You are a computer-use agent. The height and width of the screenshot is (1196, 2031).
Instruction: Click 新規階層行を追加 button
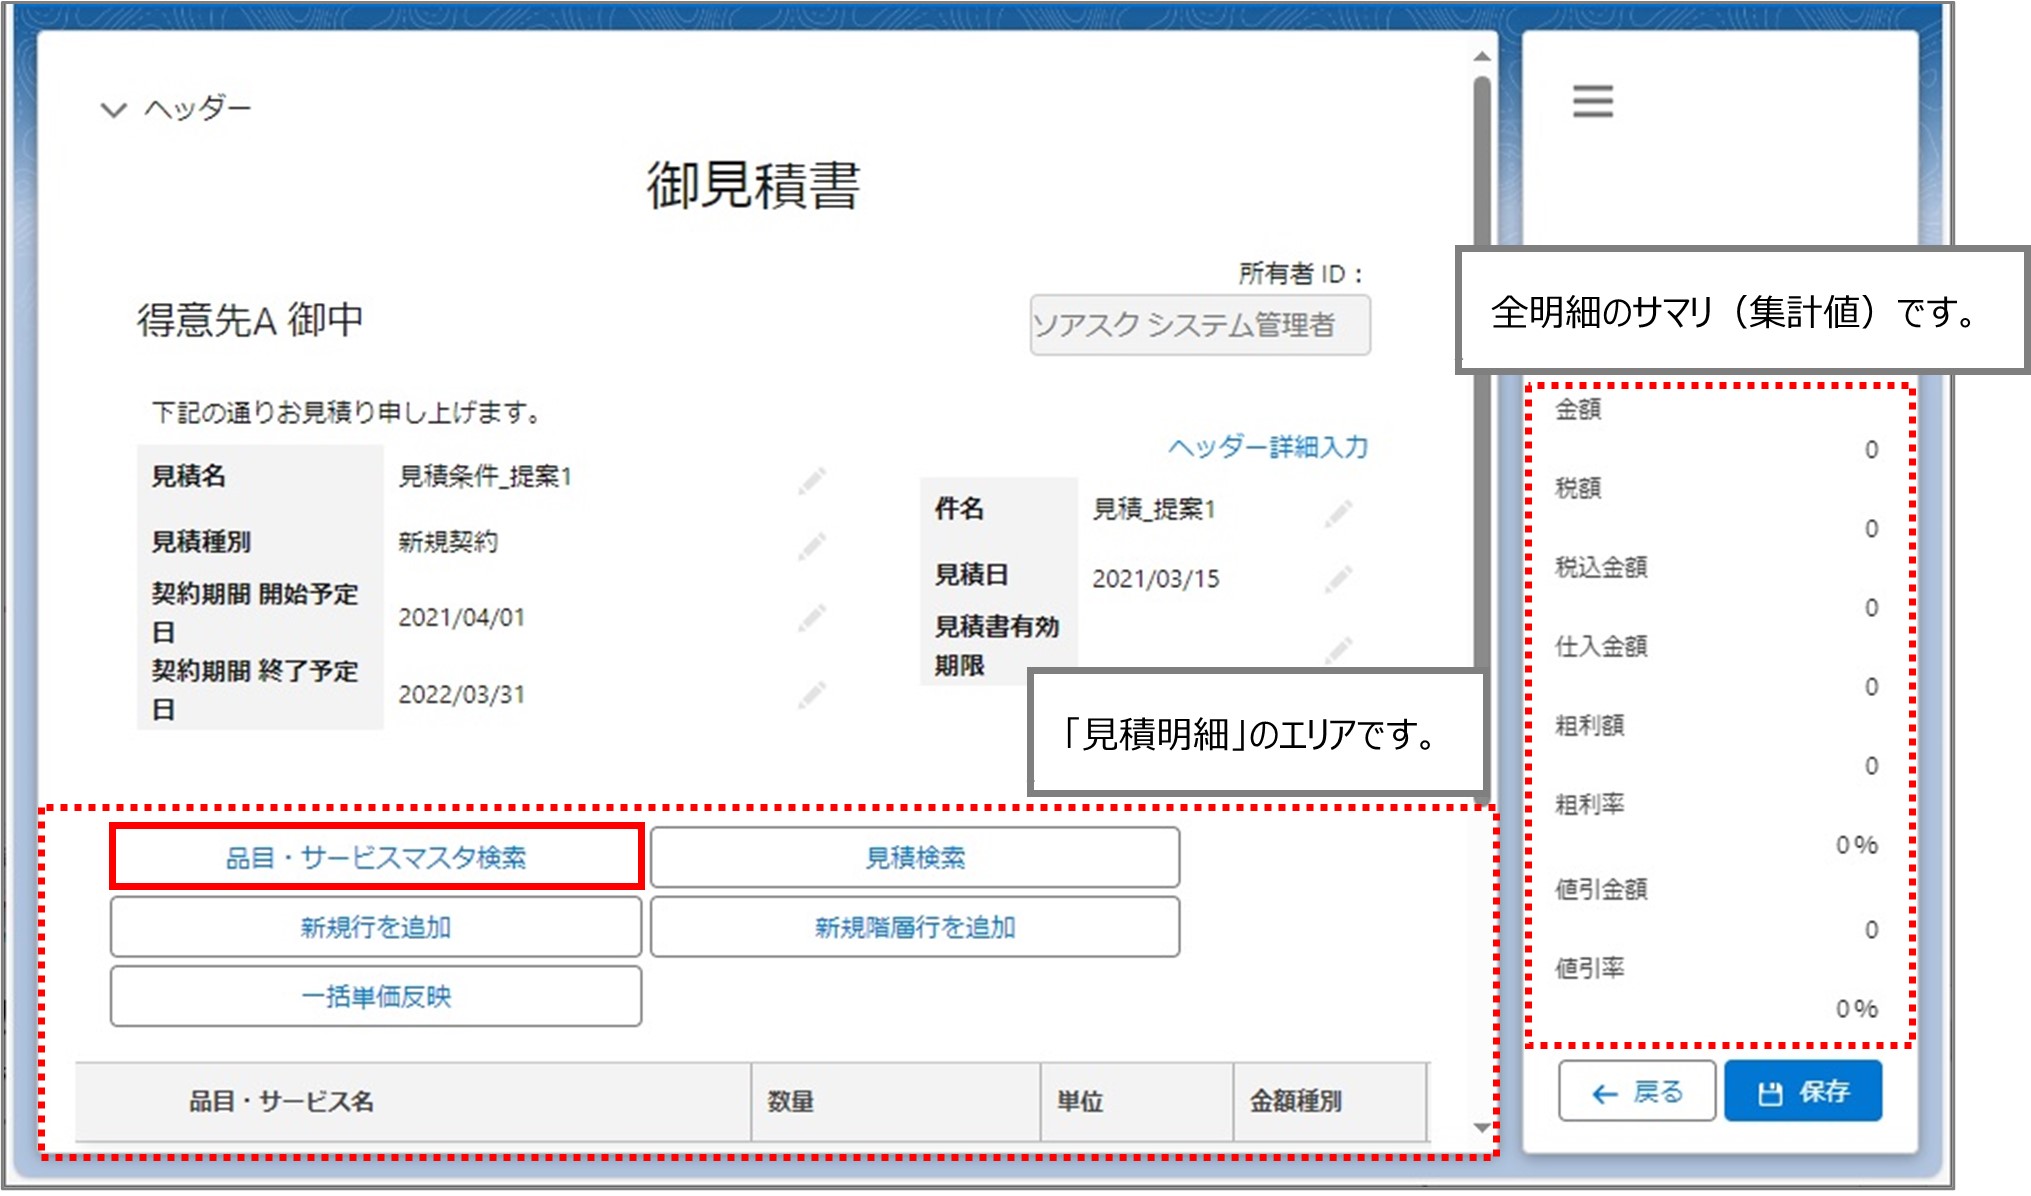[914, 927]
